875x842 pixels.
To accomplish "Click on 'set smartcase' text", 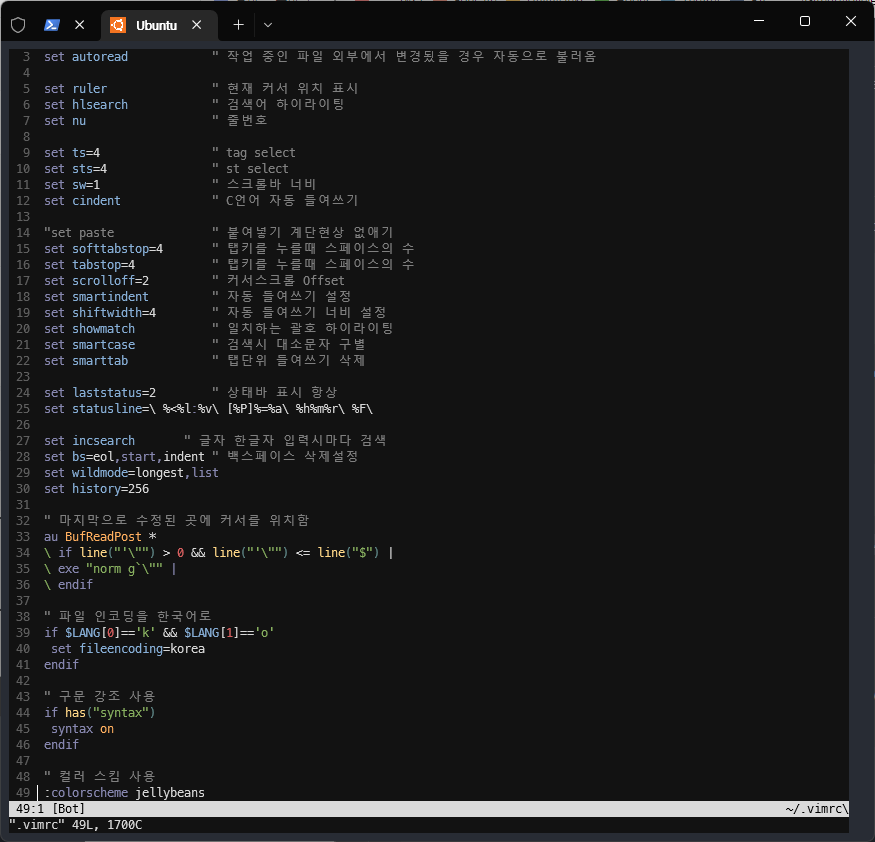I will pyautogui.click(x=89, y=345).
